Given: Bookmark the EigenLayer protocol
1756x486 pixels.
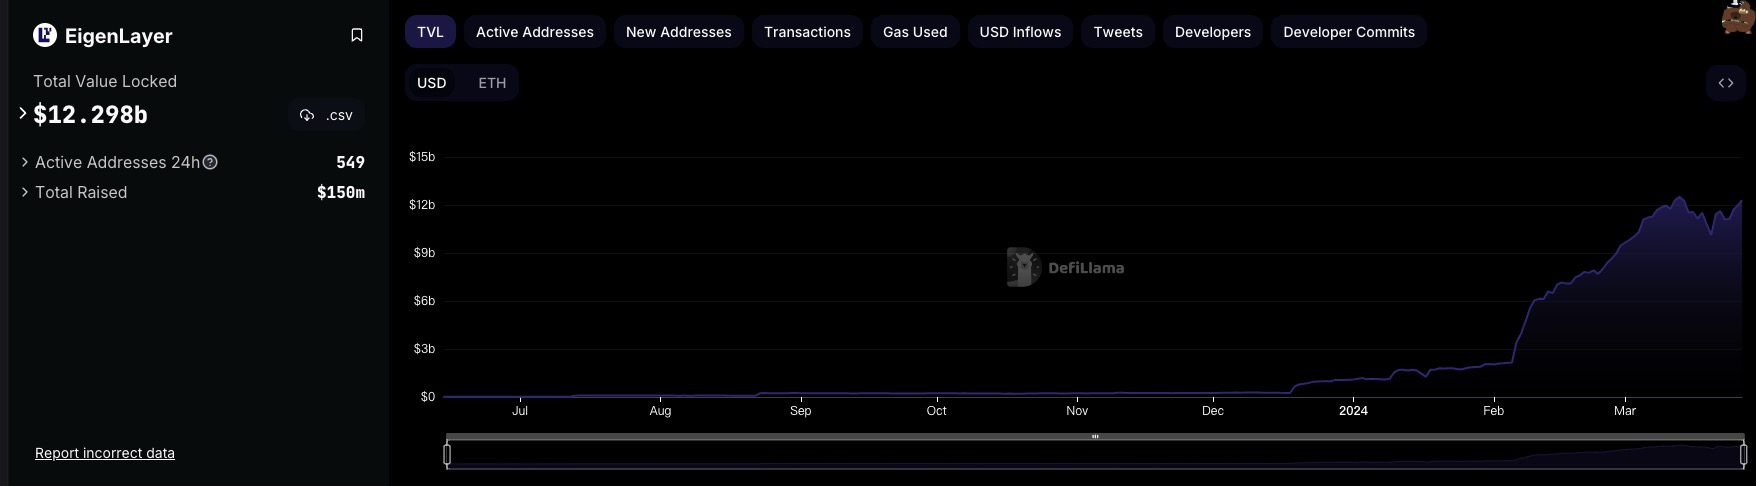Looking at the screenshot, I should click(356, 35).
